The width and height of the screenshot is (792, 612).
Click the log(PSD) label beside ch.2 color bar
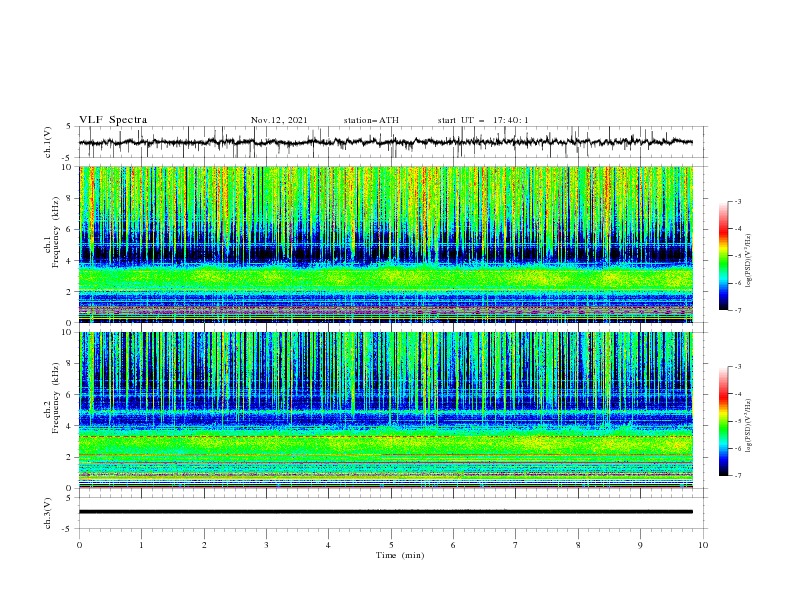(748, 425)
